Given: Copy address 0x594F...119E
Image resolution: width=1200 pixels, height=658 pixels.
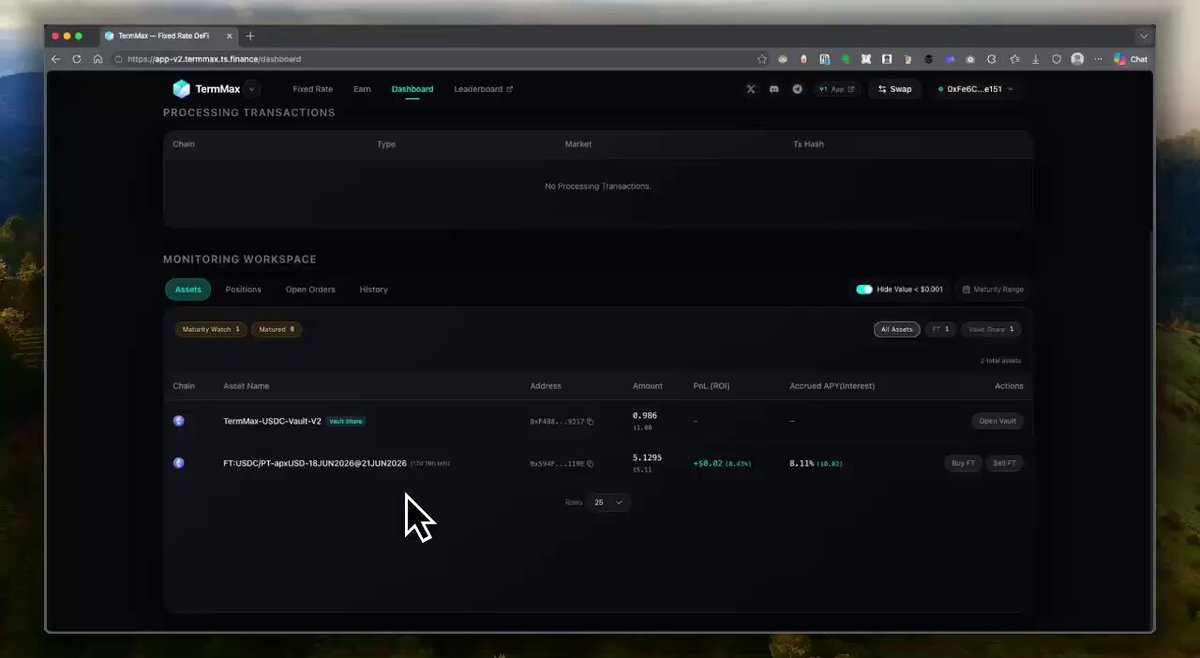Looking at the screenshot, I should pyautogui.click(x=590, y=464).
